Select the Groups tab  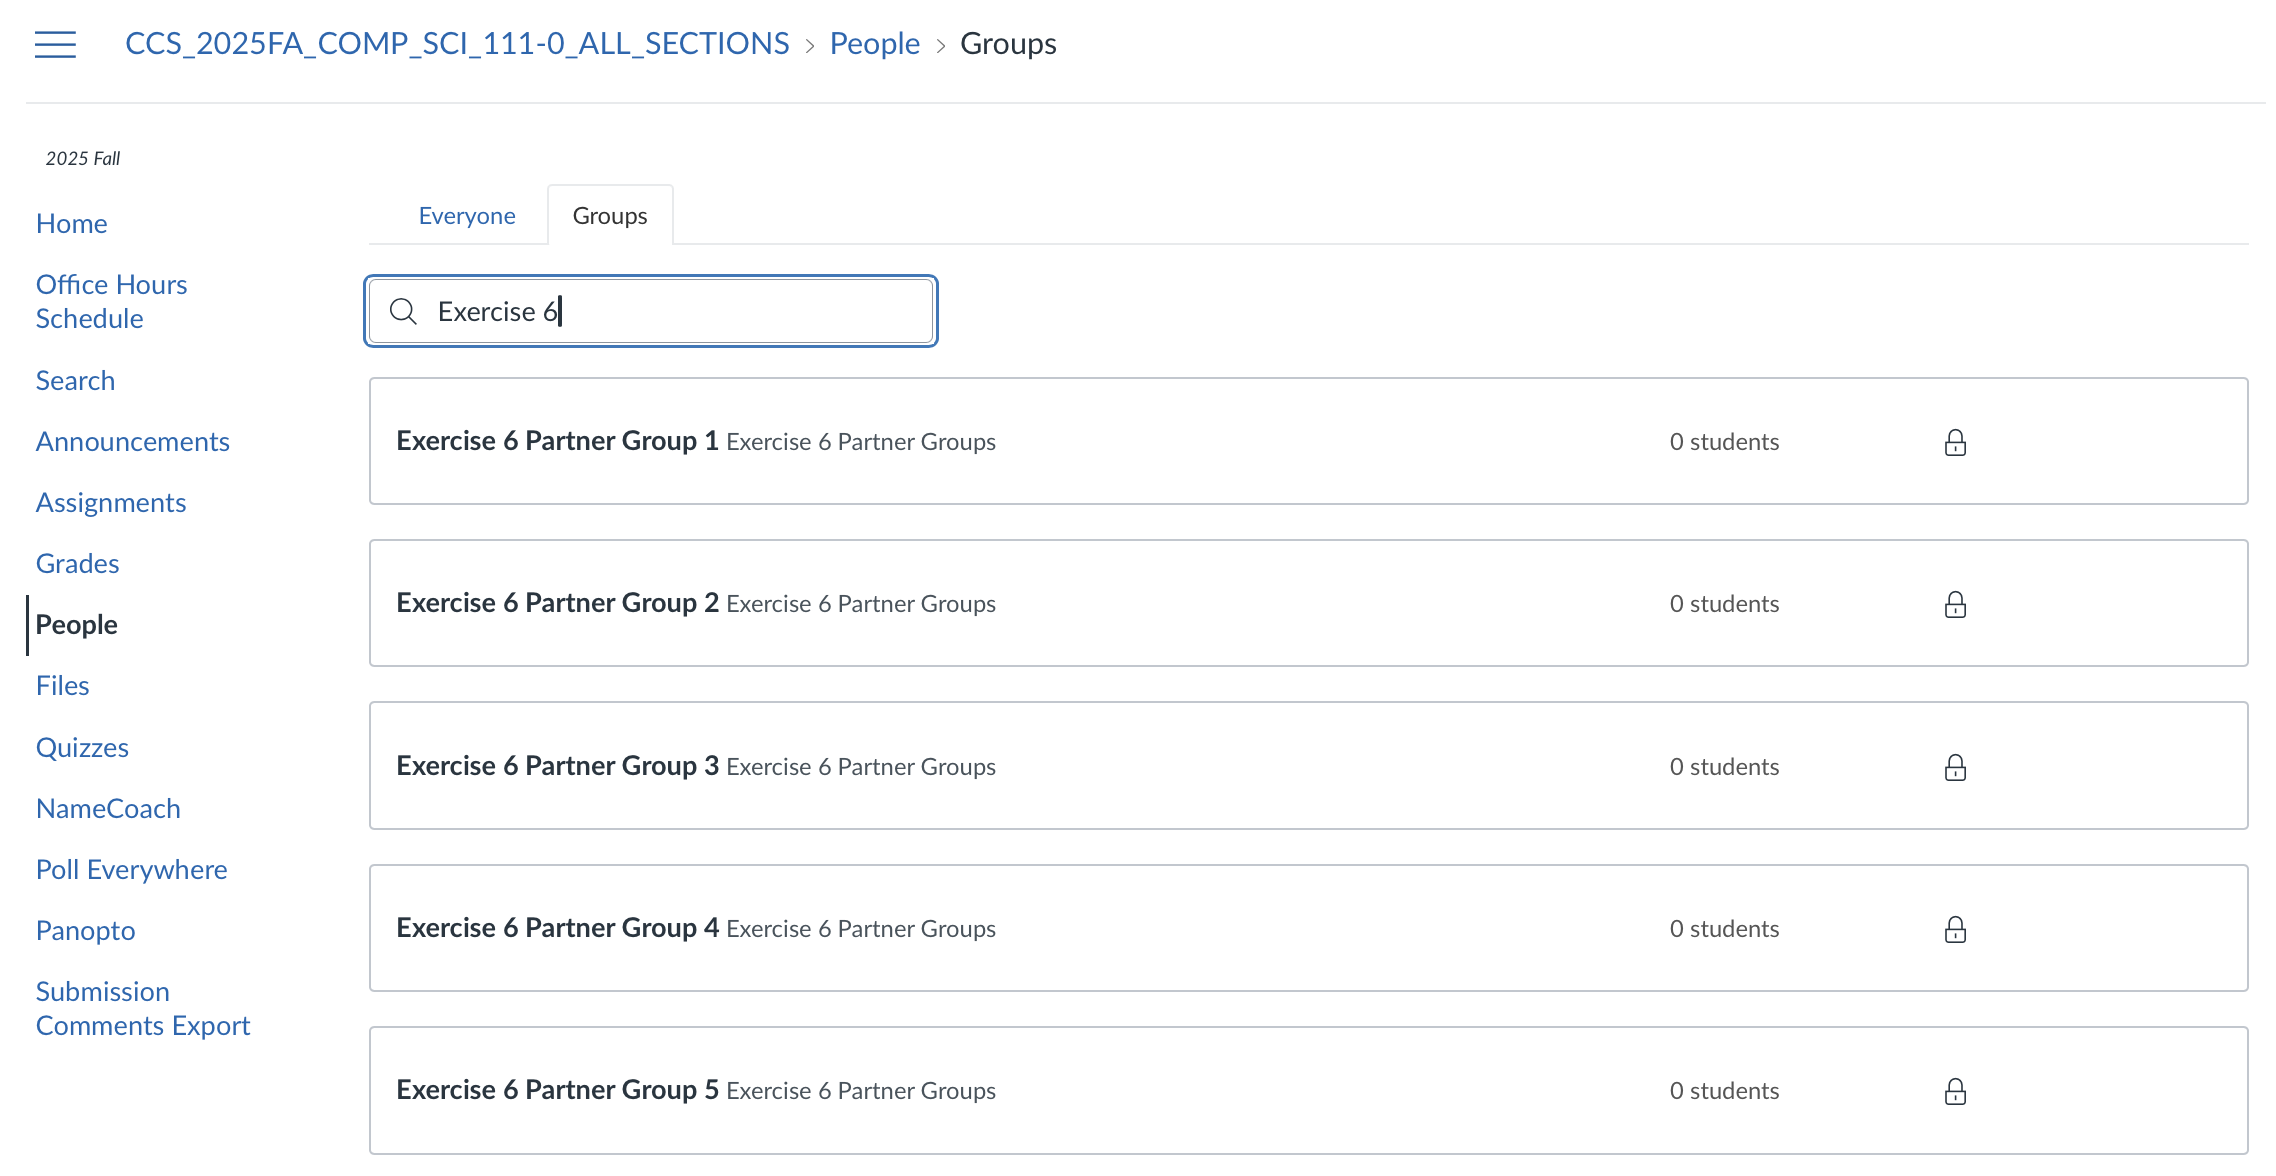(609, 216)
